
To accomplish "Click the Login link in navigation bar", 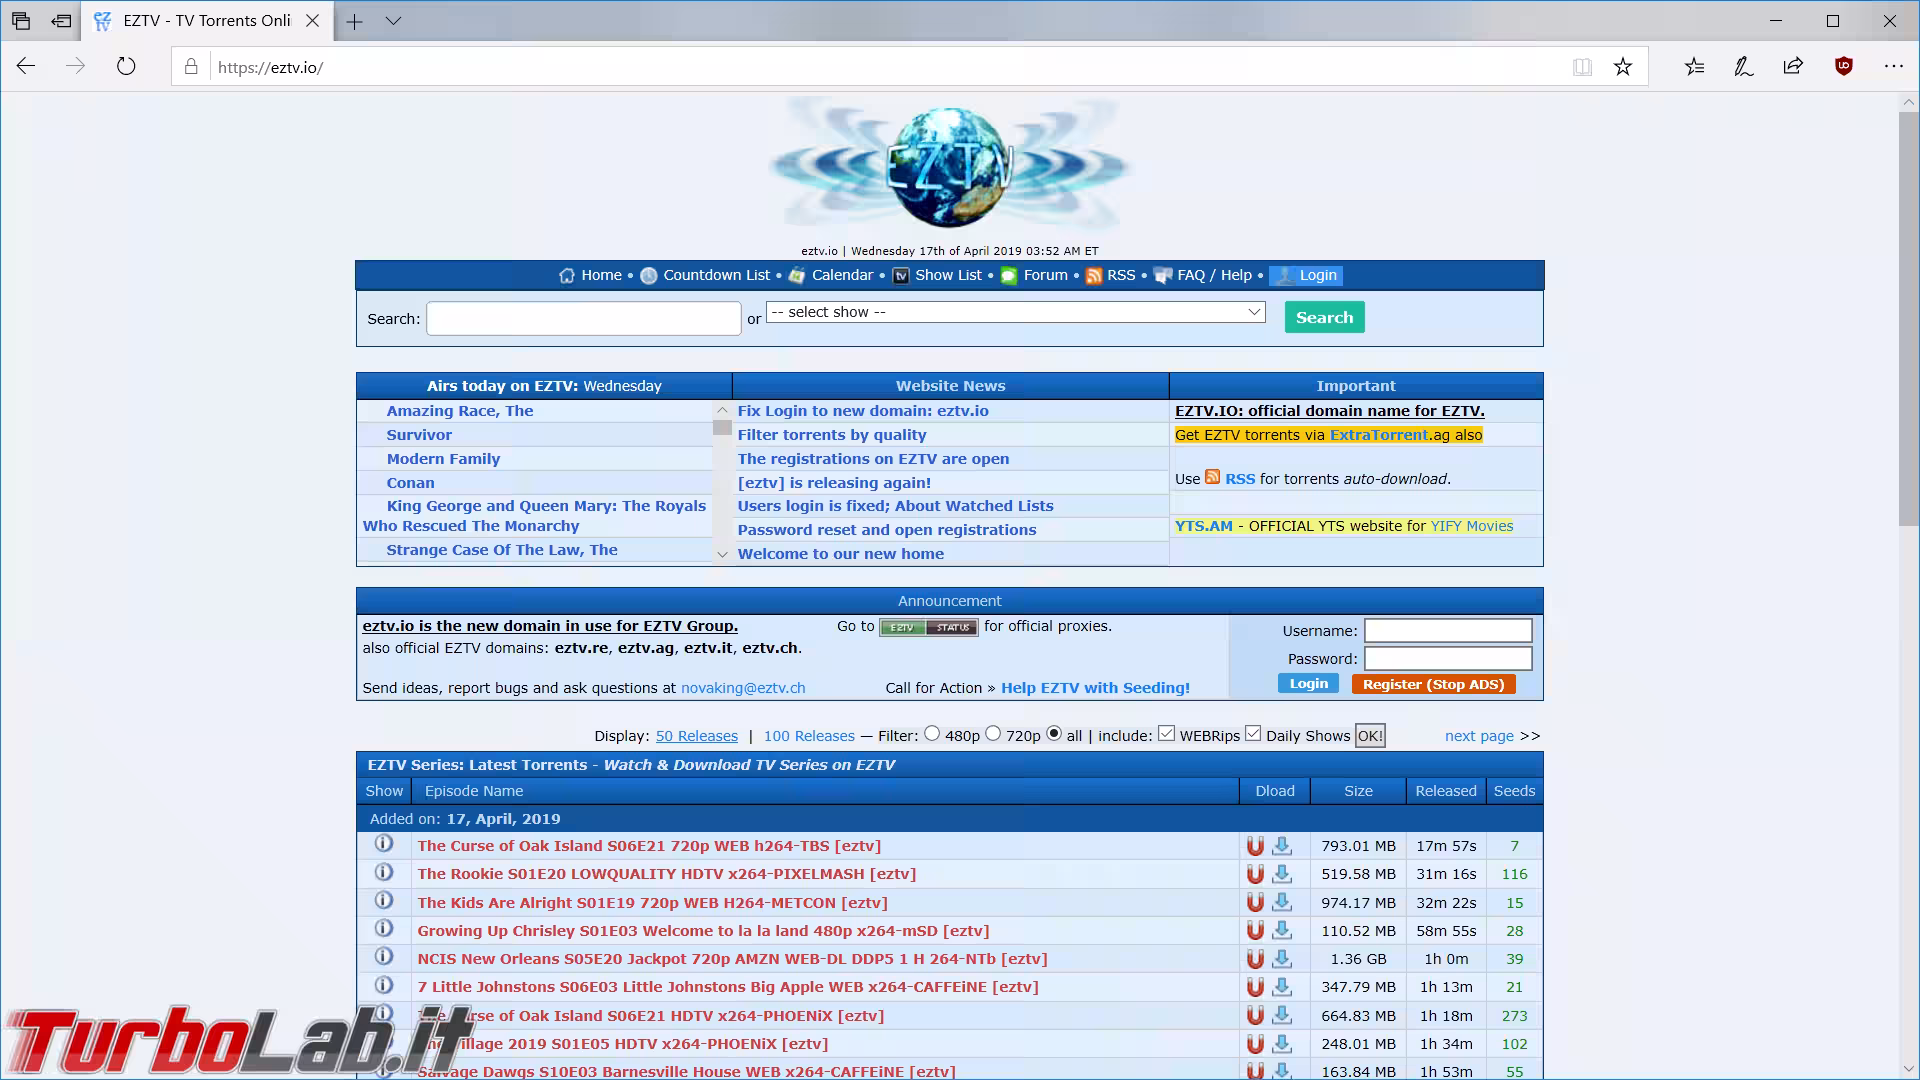I will pos(1306,276).
